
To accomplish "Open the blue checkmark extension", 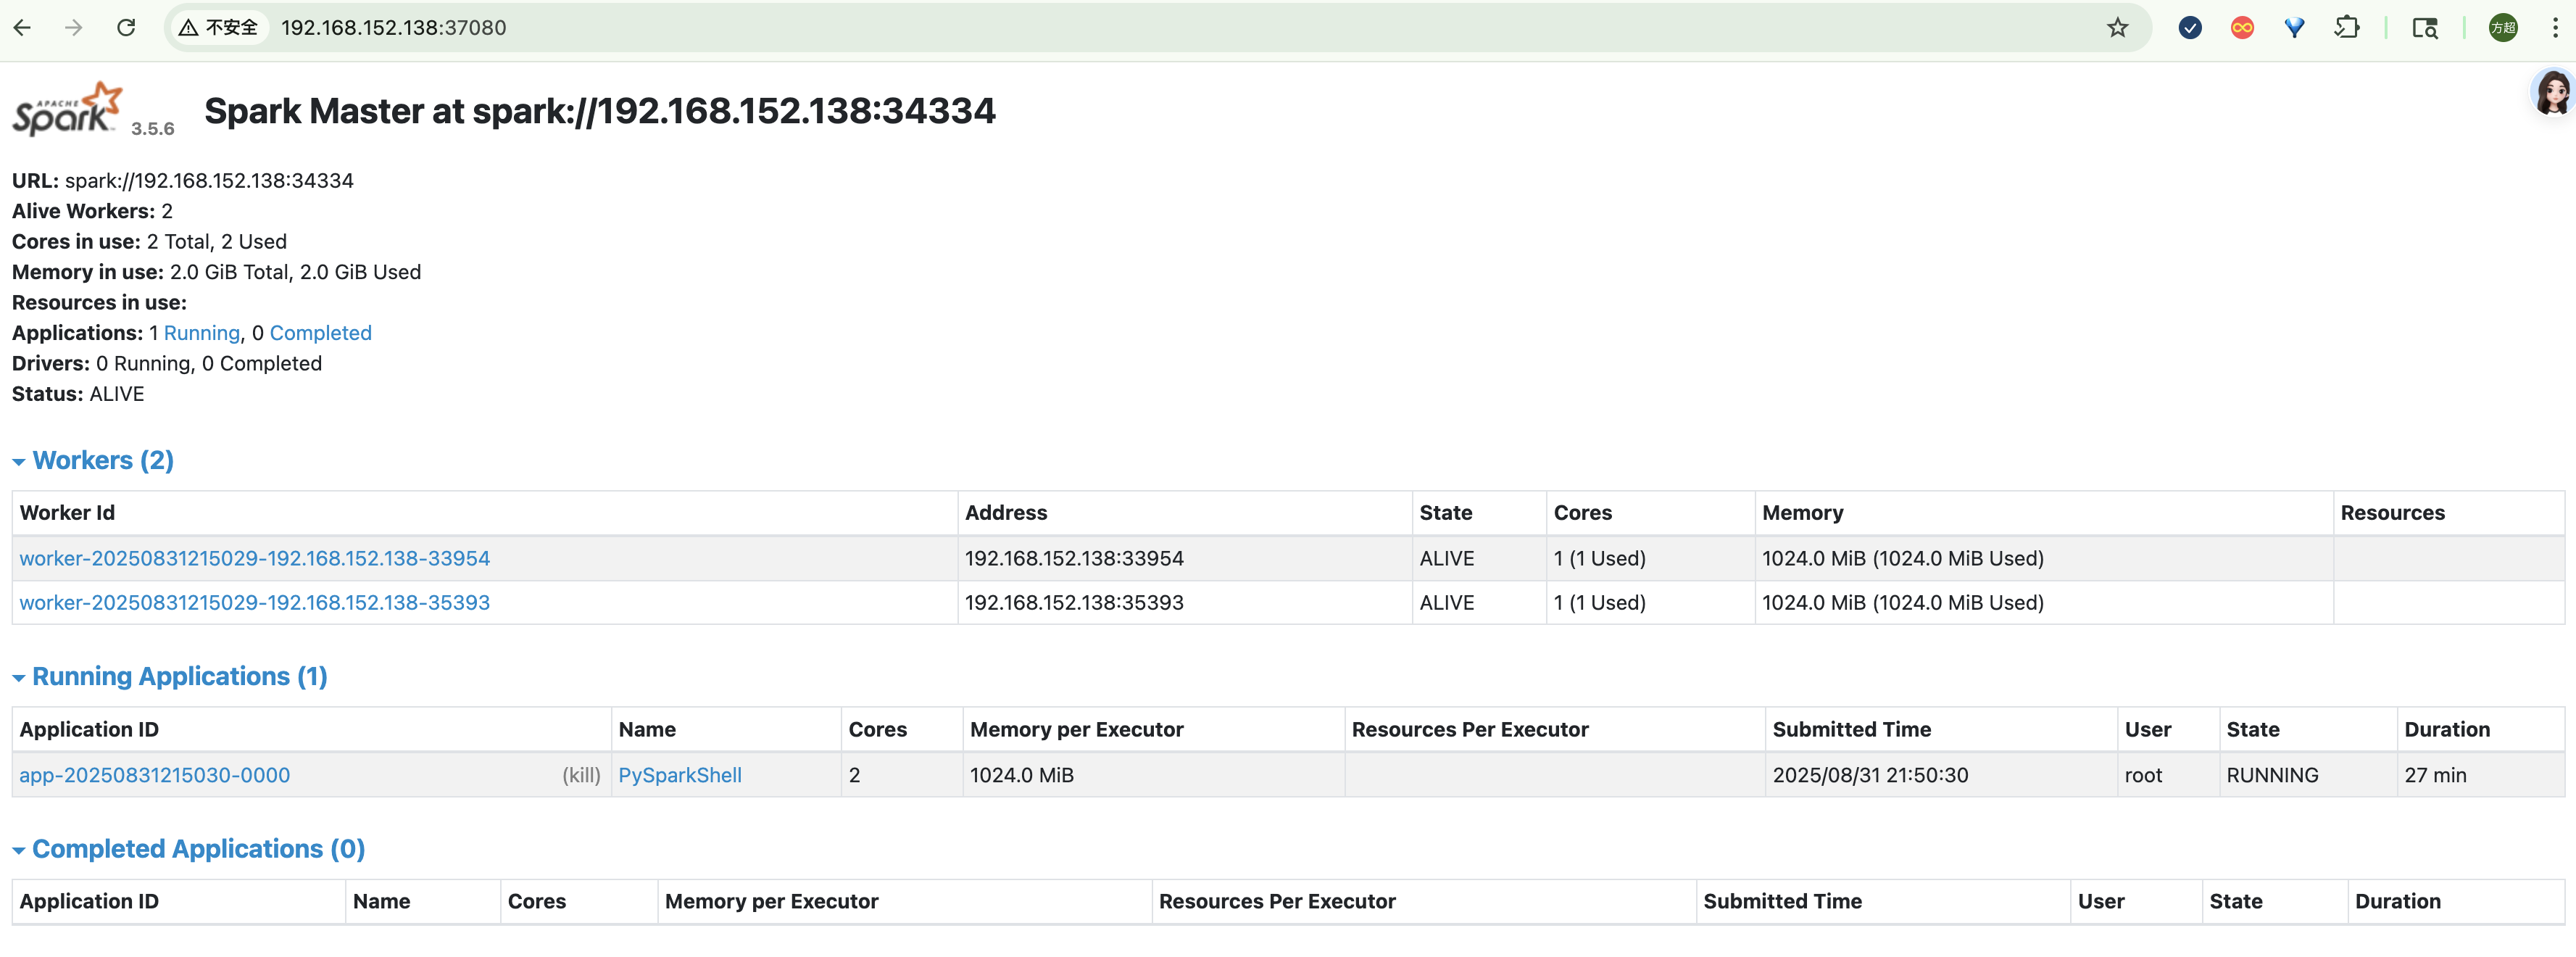I will [x=2190, y=28].
